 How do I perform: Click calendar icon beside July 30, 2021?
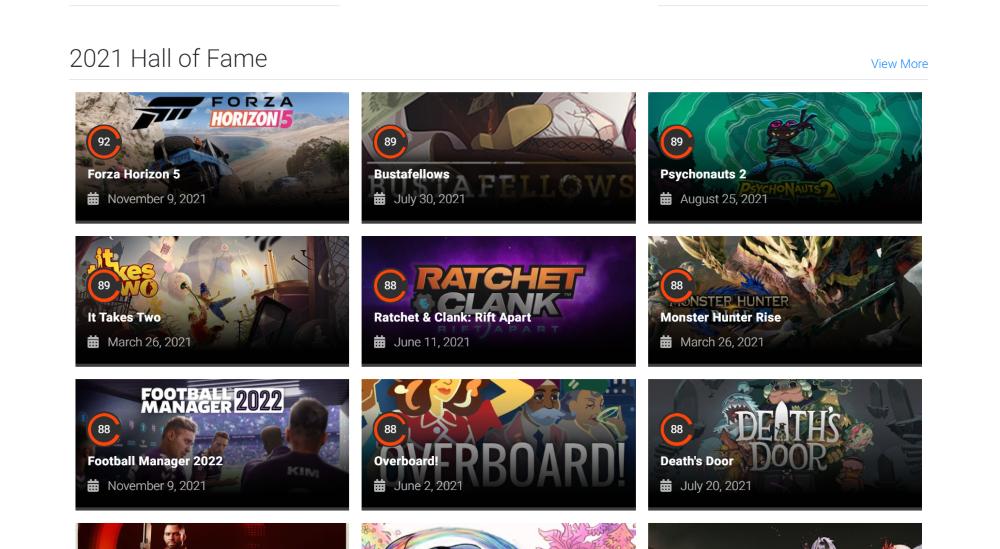click(379, 199)
